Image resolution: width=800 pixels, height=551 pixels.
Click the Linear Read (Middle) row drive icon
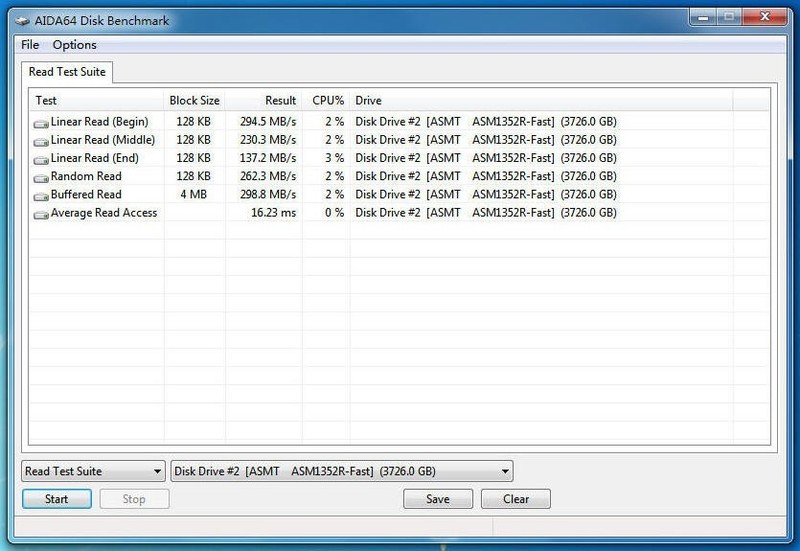tap(41, 141)
